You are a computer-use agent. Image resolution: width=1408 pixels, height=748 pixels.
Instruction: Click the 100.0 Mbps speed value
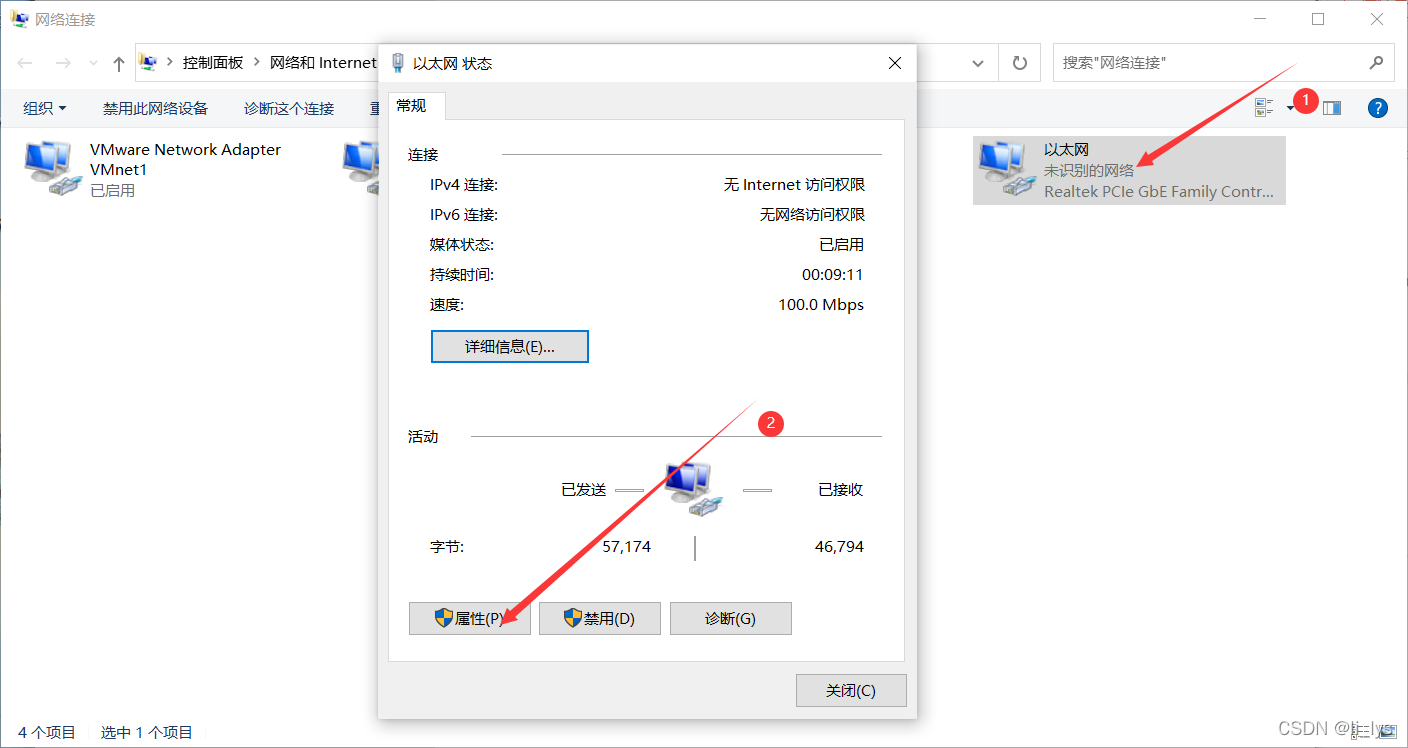(x=821, y=305)
